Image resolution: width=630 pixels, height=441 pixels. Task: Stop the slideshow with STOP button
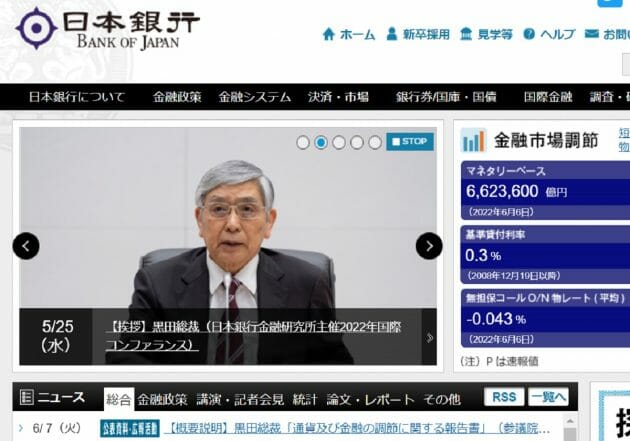tap(410, 142)
